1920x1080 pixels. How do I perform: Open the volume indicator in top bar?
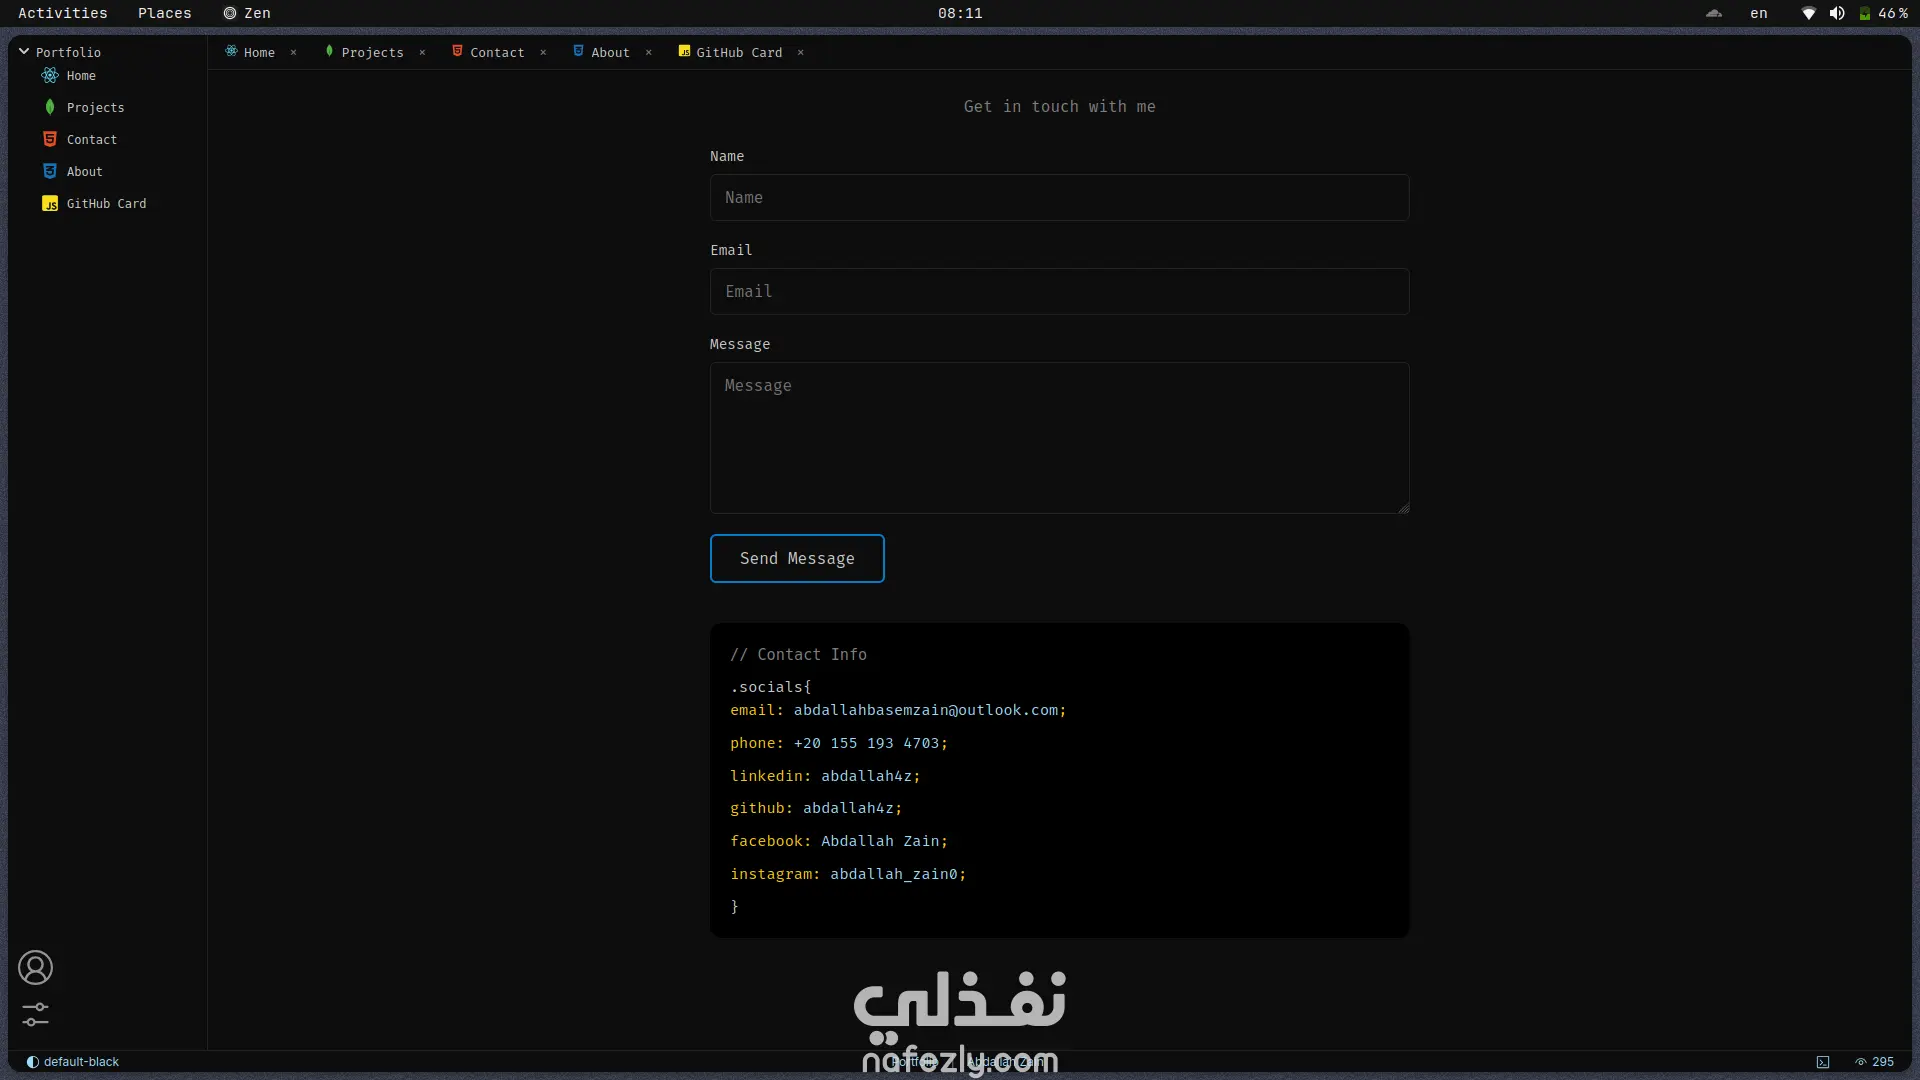click(1837, 13)
